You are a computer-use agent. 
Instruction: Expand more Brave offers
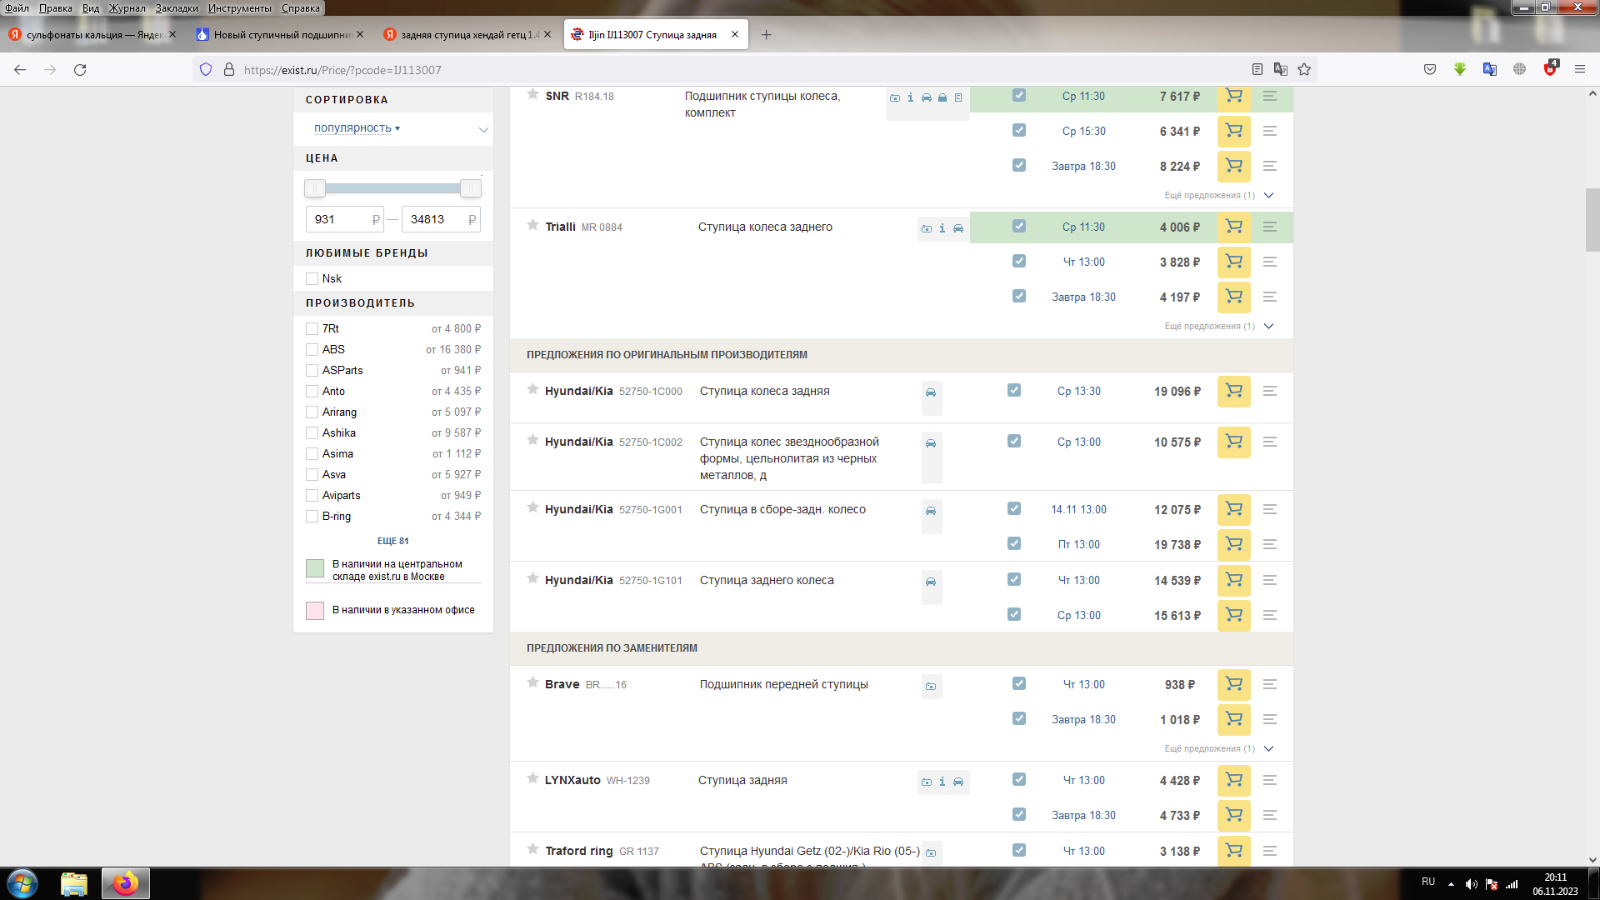1219,749
